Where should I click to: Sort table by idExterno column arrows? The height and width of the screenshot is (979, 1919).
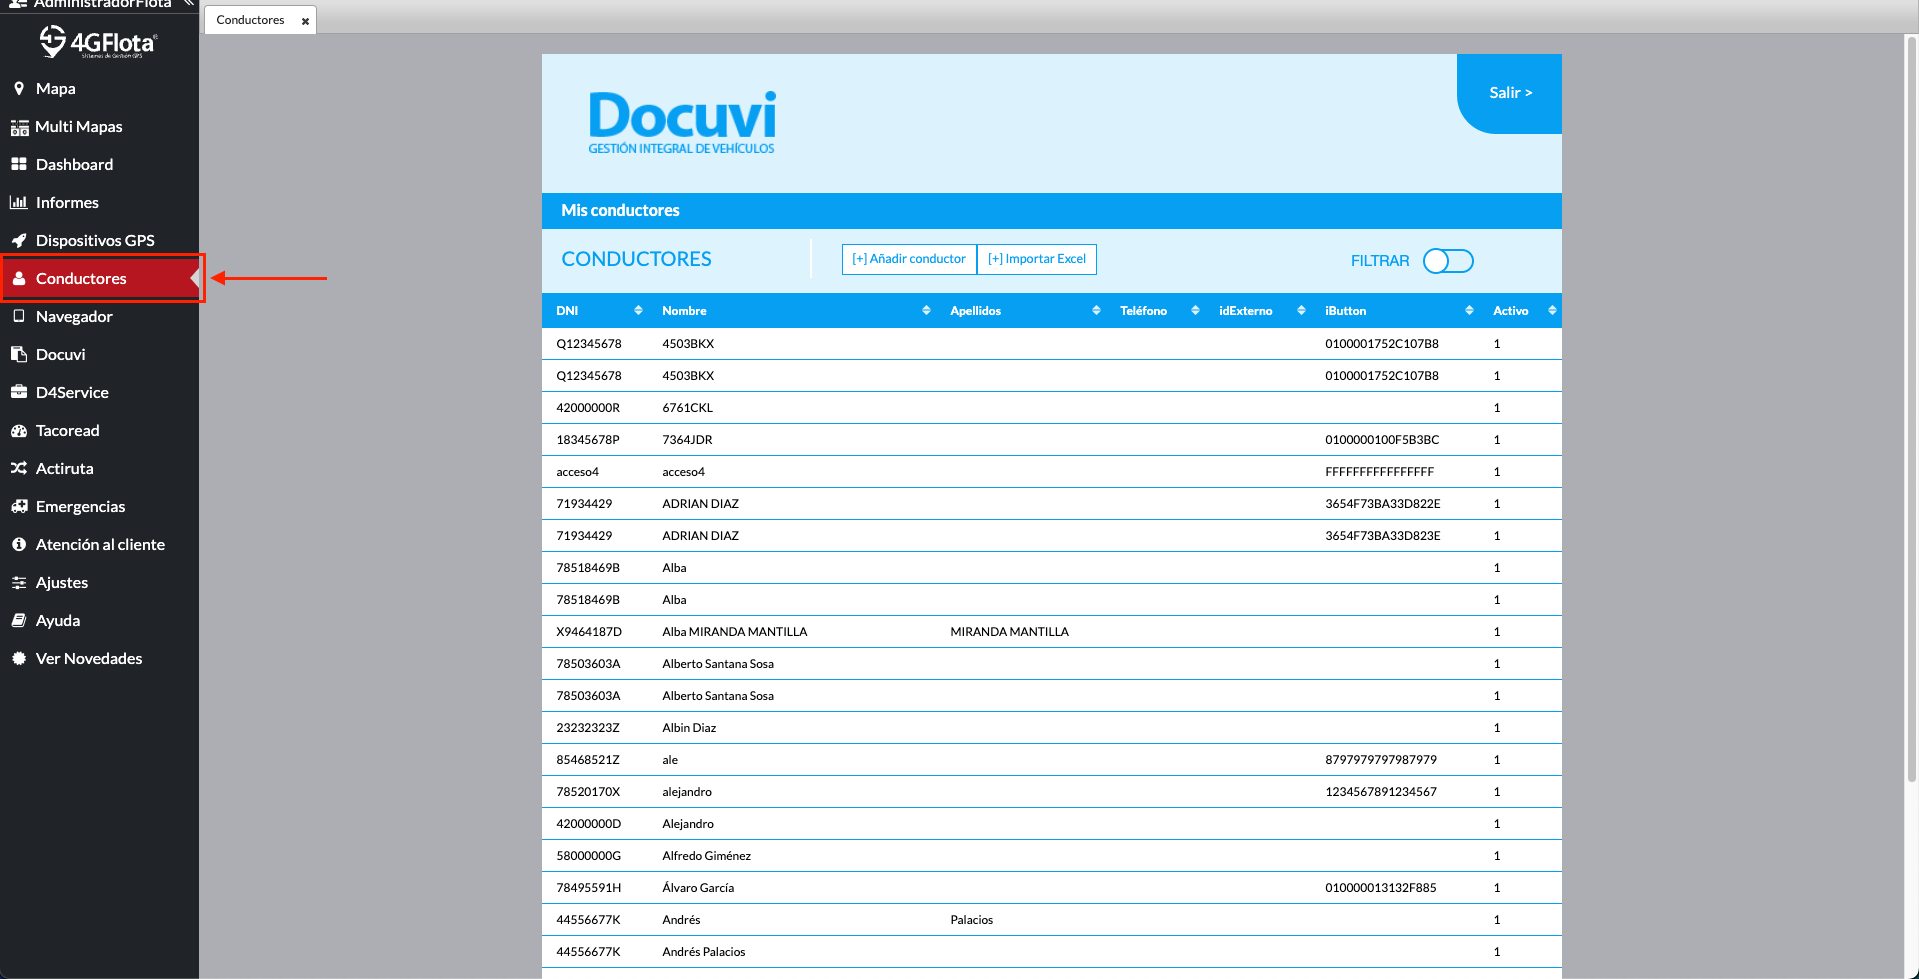1301,311
